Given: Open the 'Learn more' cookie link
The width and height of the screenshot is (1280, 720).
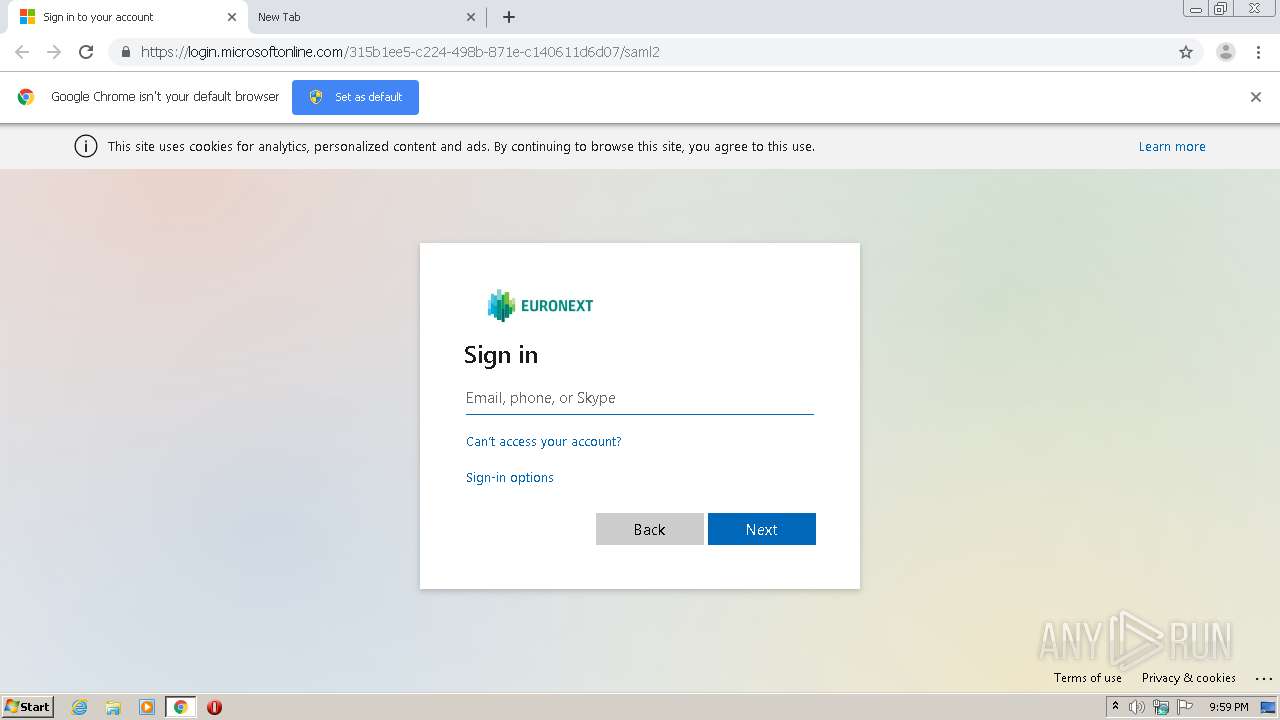Looking at the screenshot, I should 1172,146.
